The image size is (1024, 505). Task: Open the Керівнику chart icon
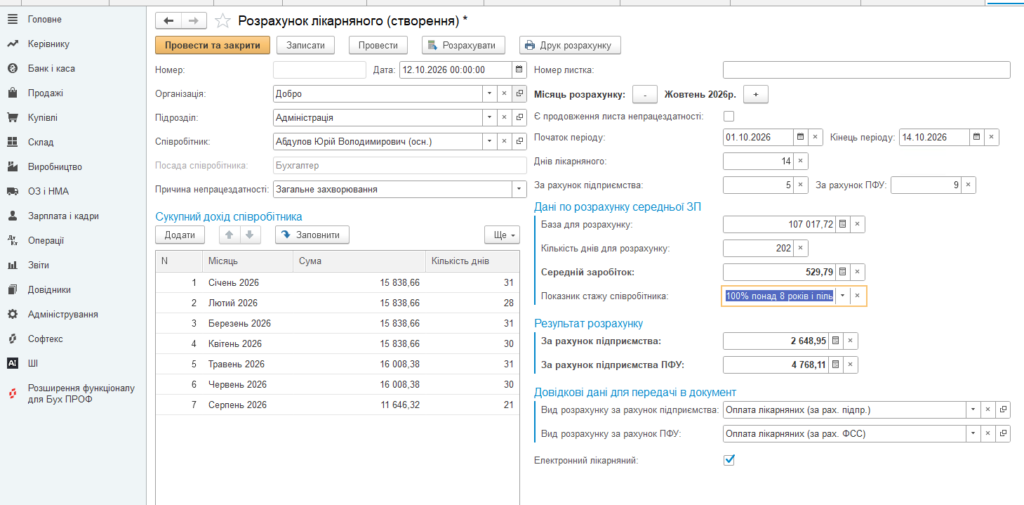12,44
